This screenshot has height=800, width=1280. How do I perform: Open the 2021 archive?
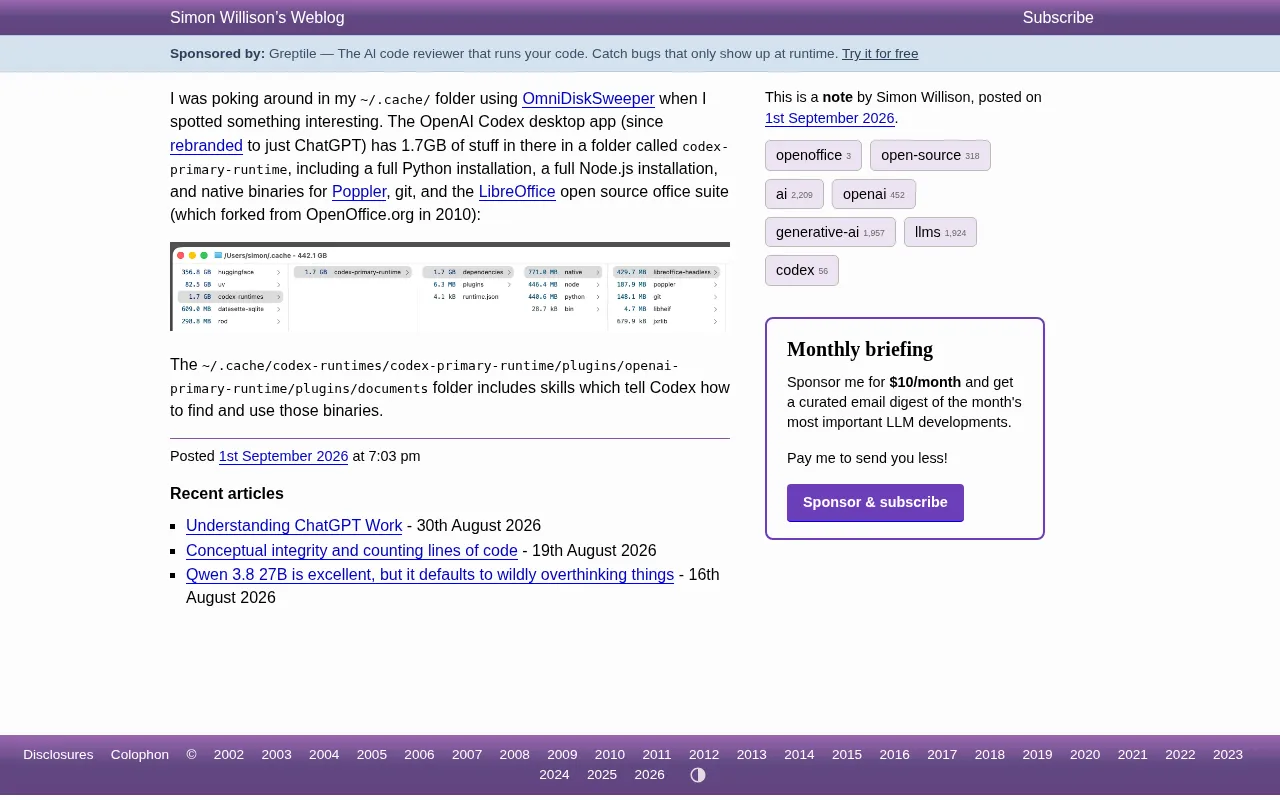[1133, 755]
